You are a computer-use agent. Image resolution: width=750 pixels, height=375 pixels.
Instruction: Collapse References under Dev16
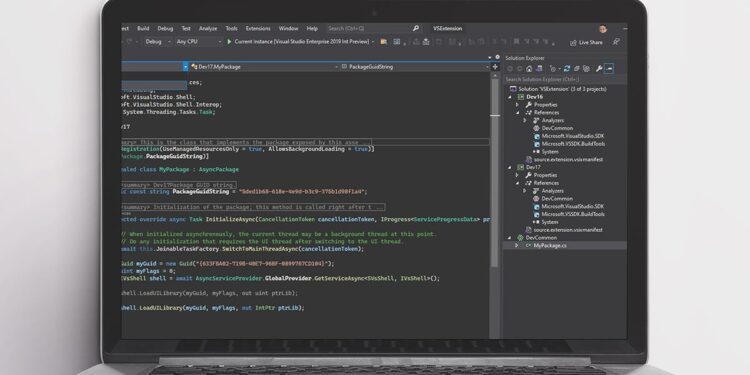pos(517,112)
